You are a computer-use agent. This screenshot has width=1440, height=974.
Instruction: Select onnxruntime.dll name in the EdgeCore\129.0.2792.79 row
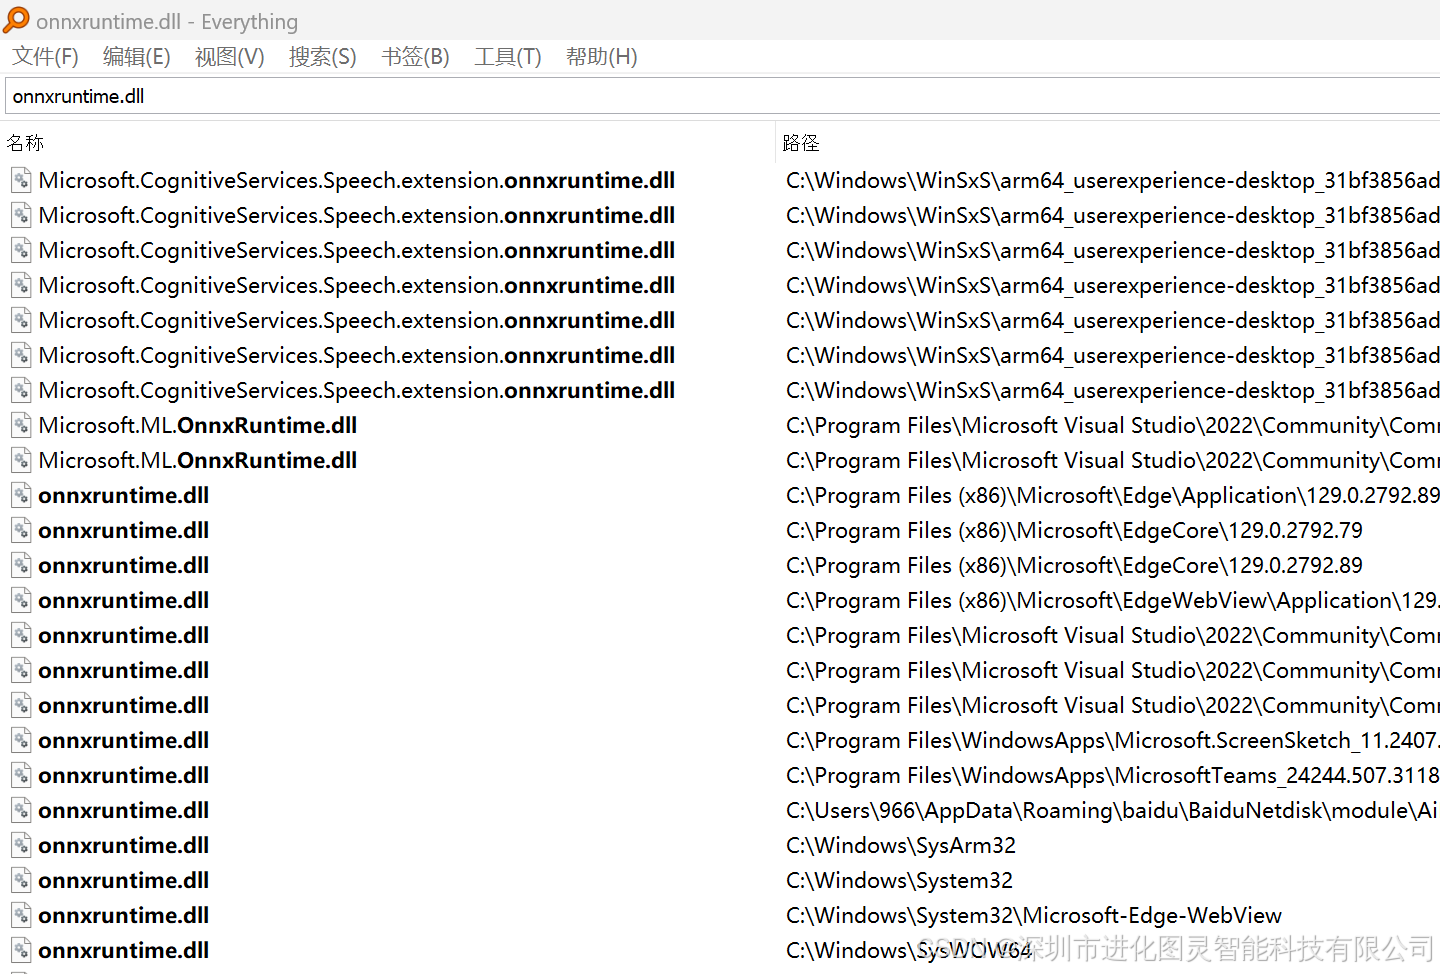click(124, 530)
